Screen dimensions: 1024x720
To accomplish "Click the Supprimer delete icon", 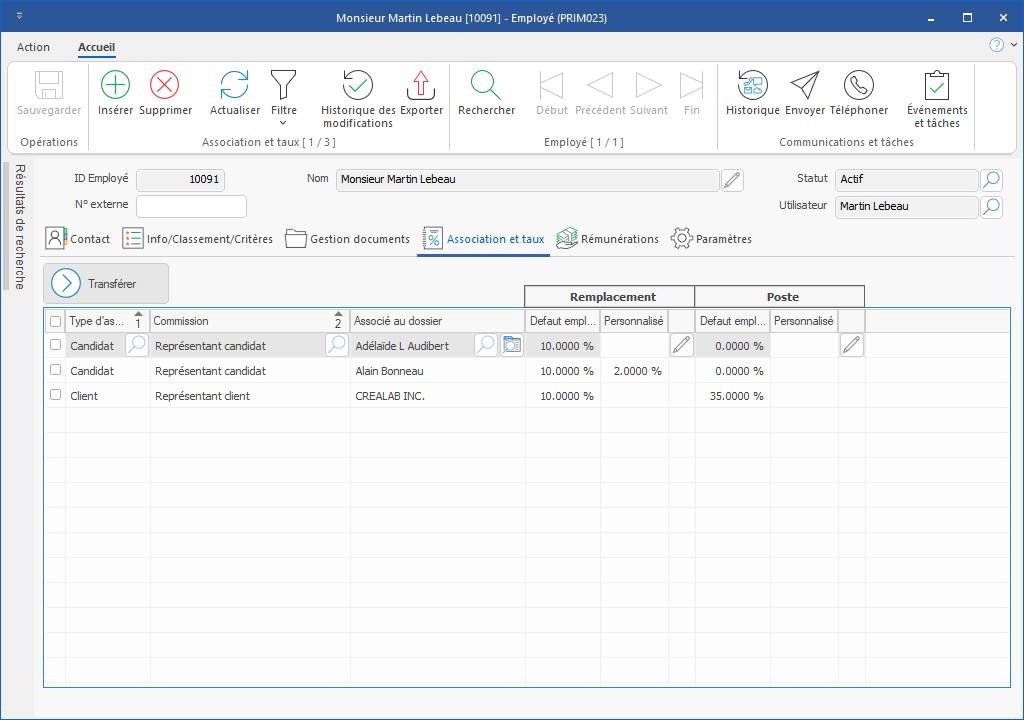I will coord(165,86).
